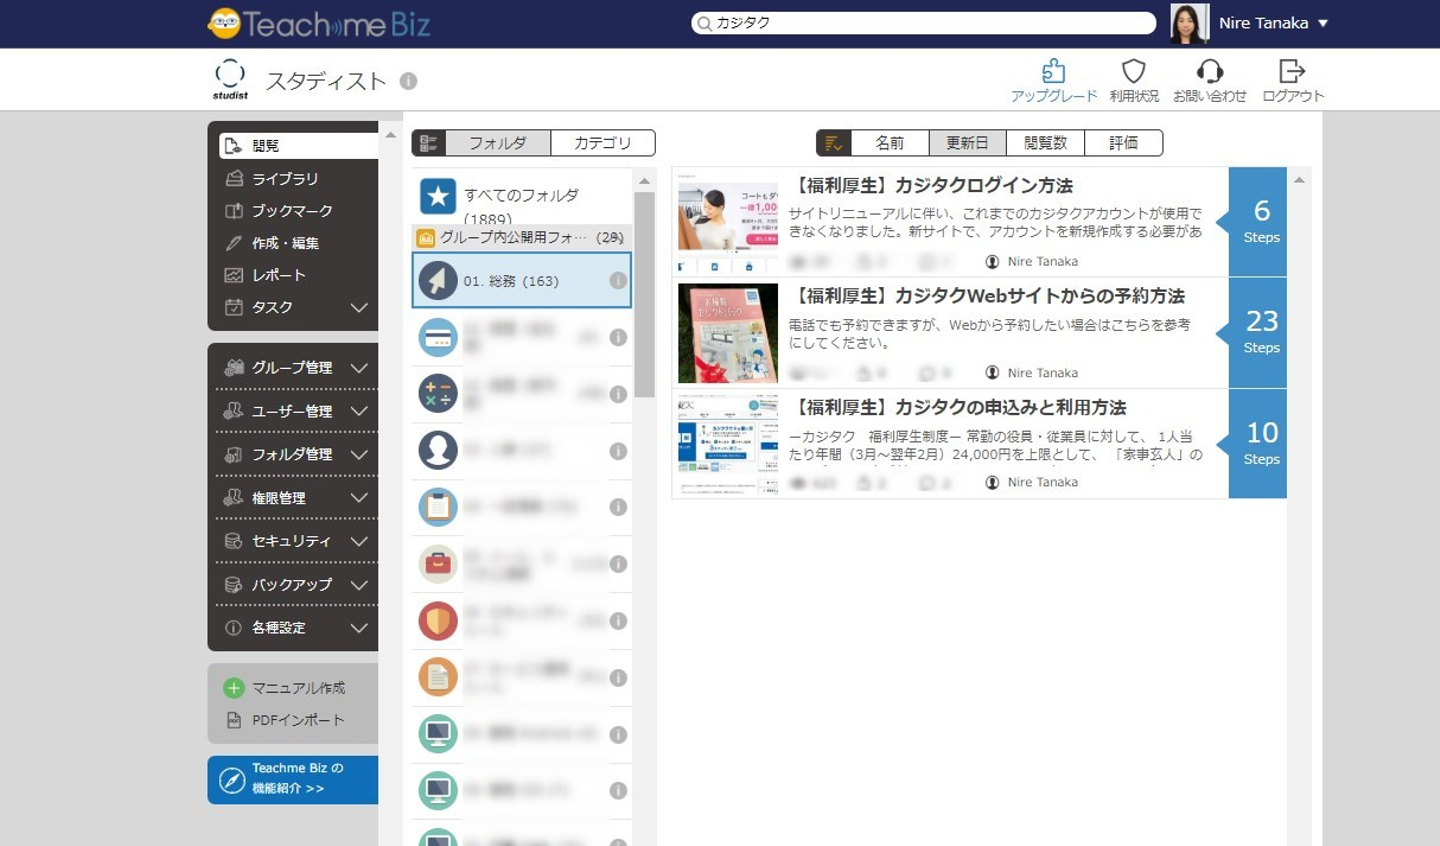The image size is (1440, 846).
Task: Expand the グループ管理 section
Action: tap(359, 368)
